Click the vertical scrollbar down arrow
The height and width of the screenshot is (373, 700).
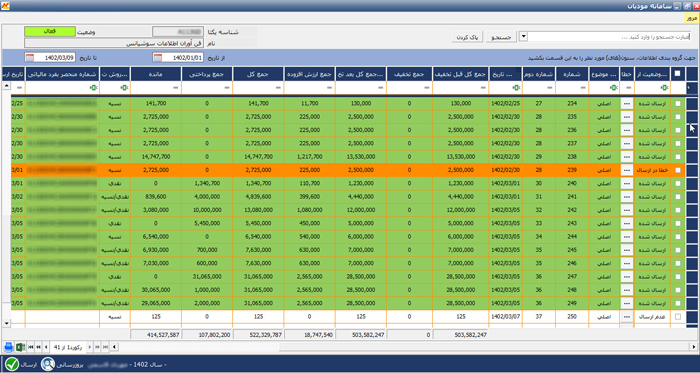point(6,323)
